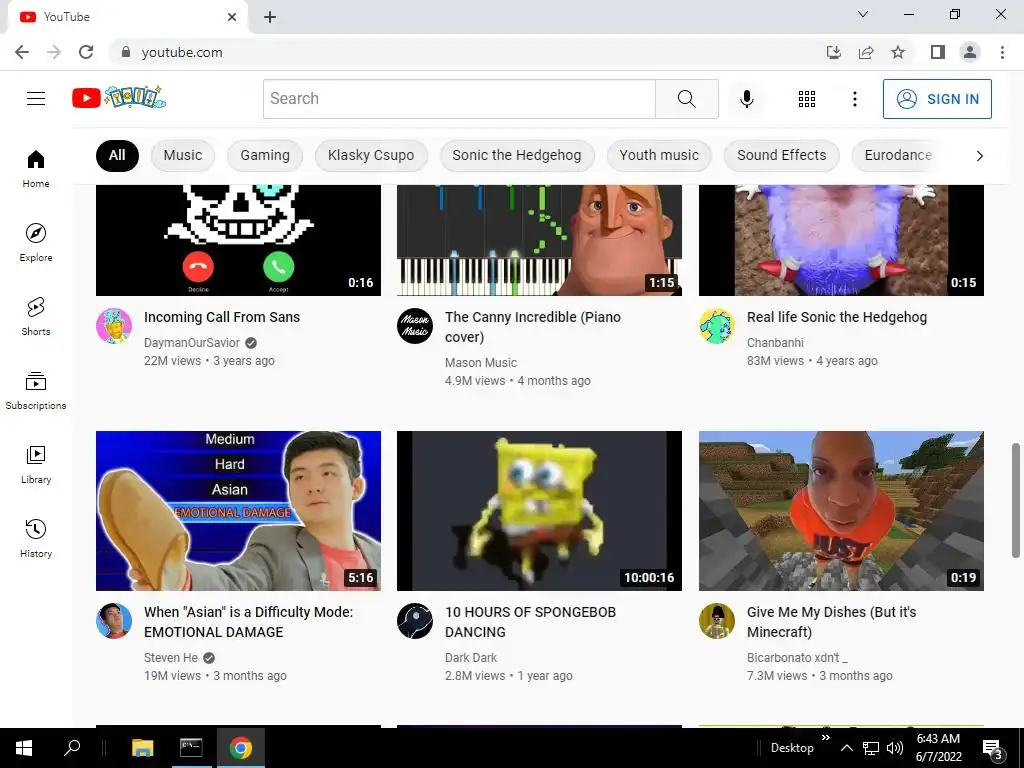Select the Eurodance chip
The image size is (1024, 768).
coord(898,155)
